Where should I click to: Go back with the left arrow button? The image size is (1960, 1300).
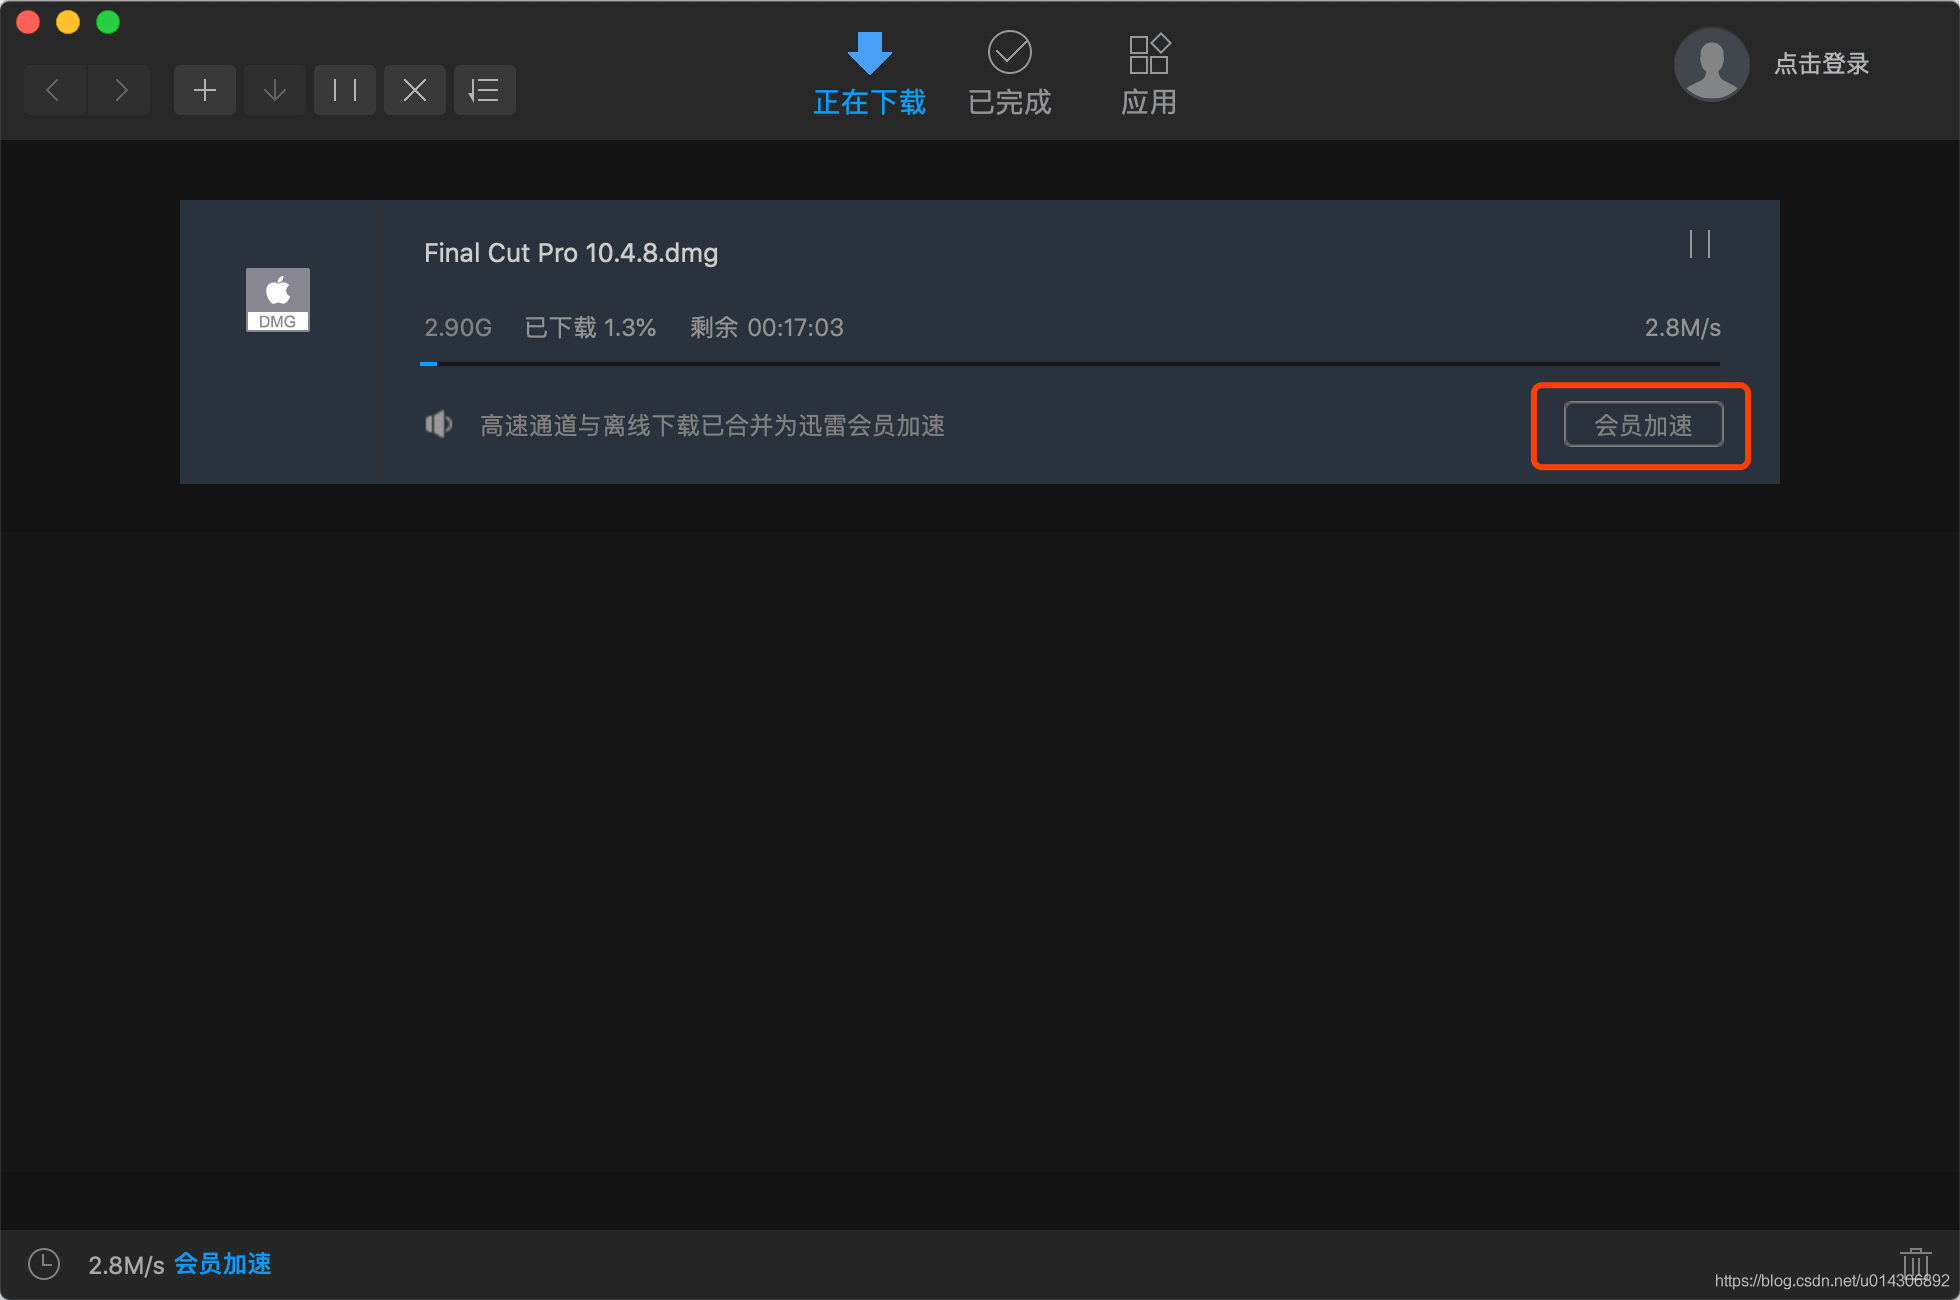(x=55, y=90)
